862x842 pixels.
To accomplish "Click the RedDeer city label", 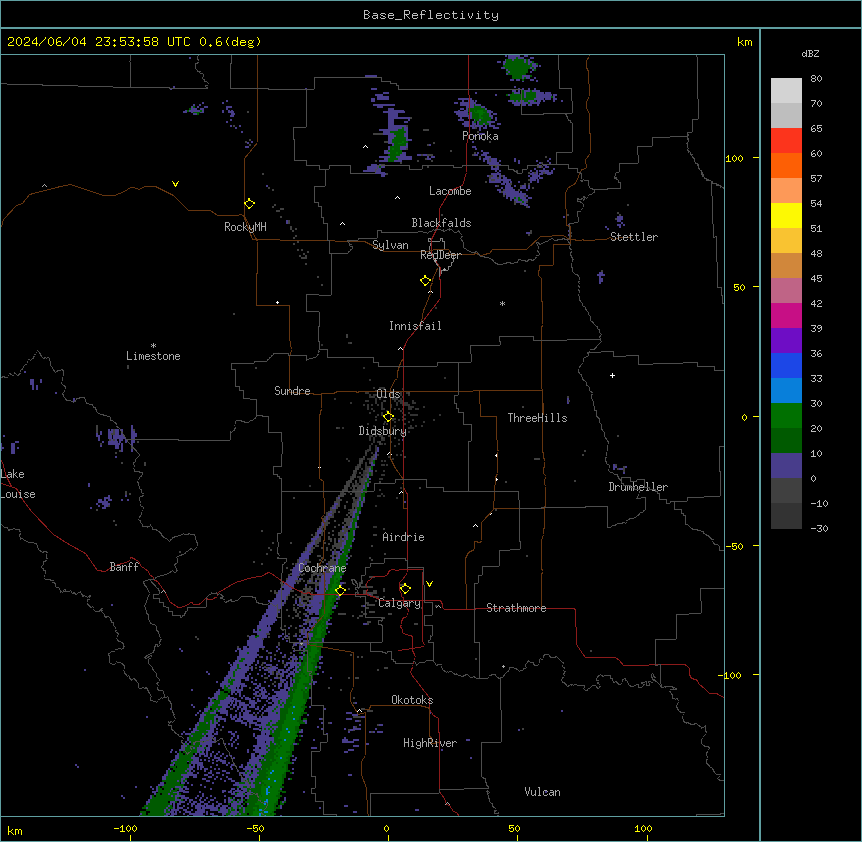I will click(x=440, y=255).
